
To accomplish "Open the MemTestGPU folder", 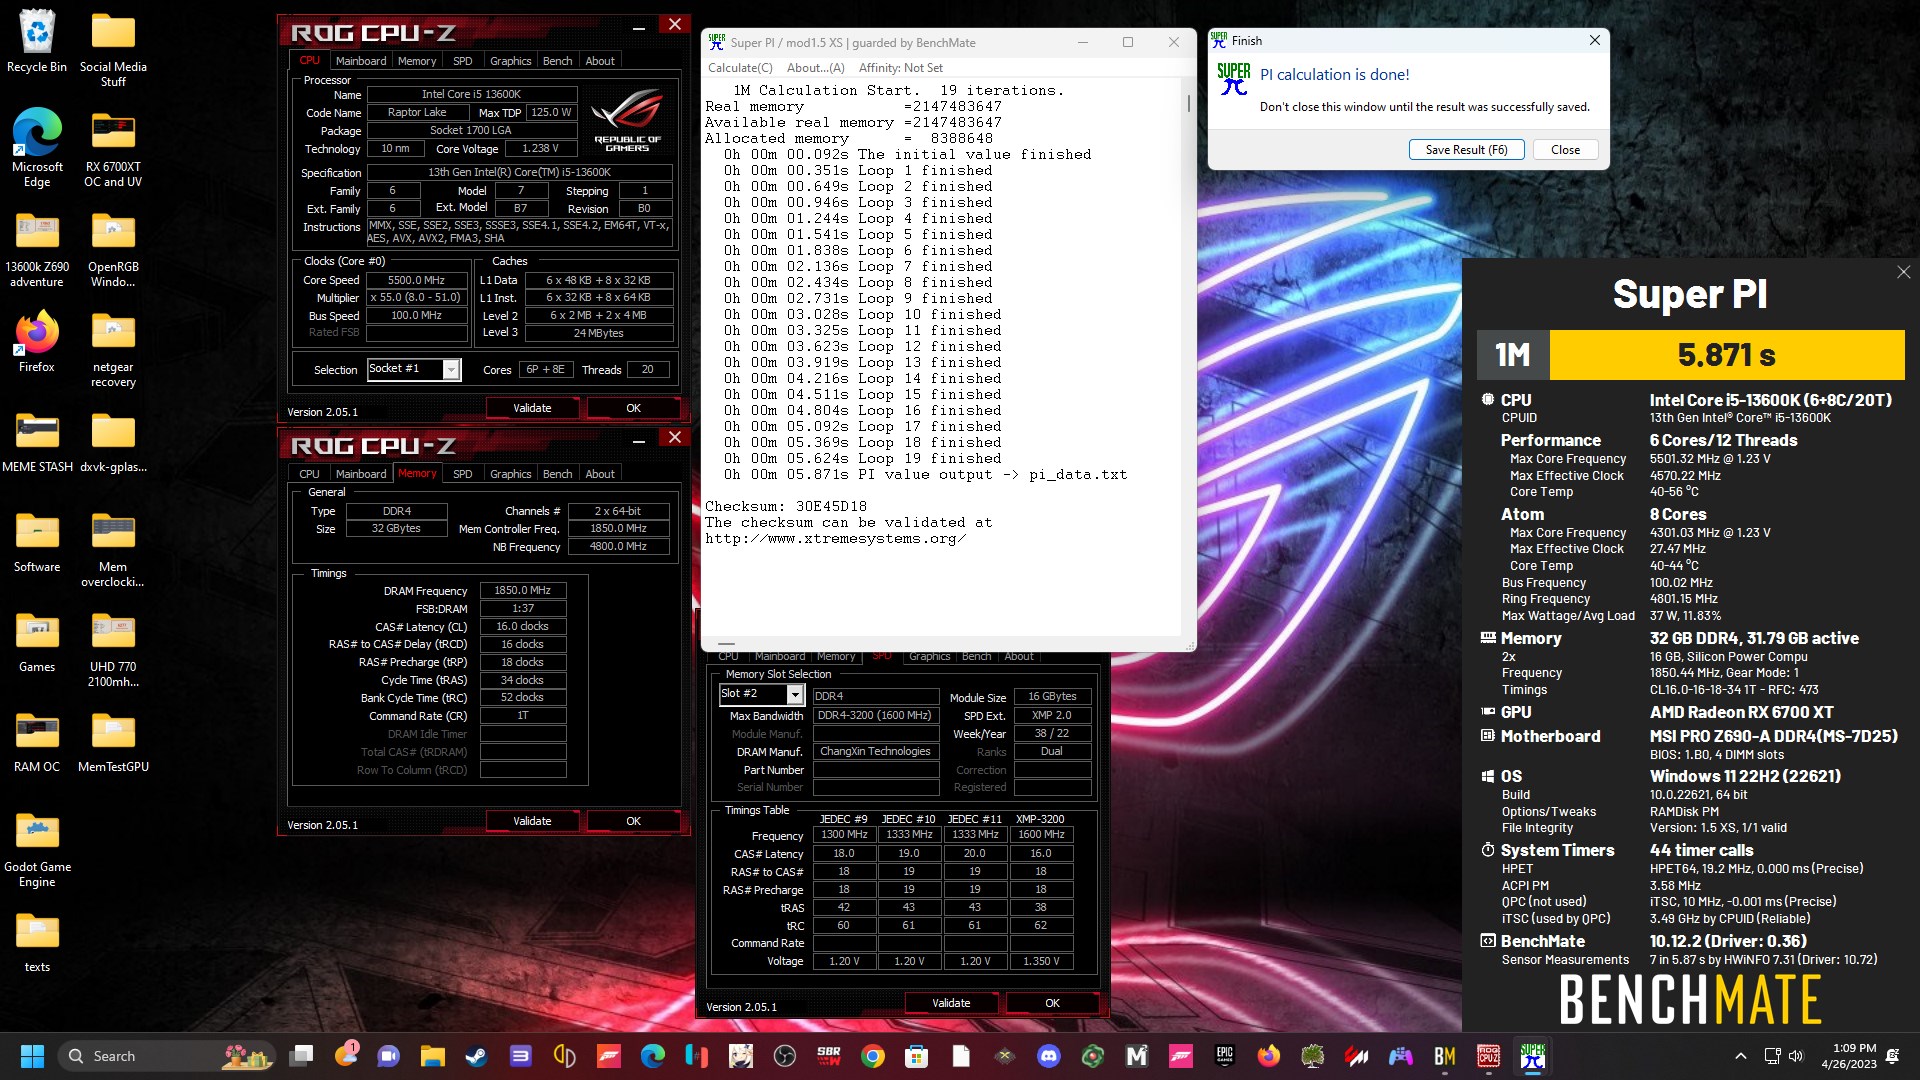I will click(113, 741).
